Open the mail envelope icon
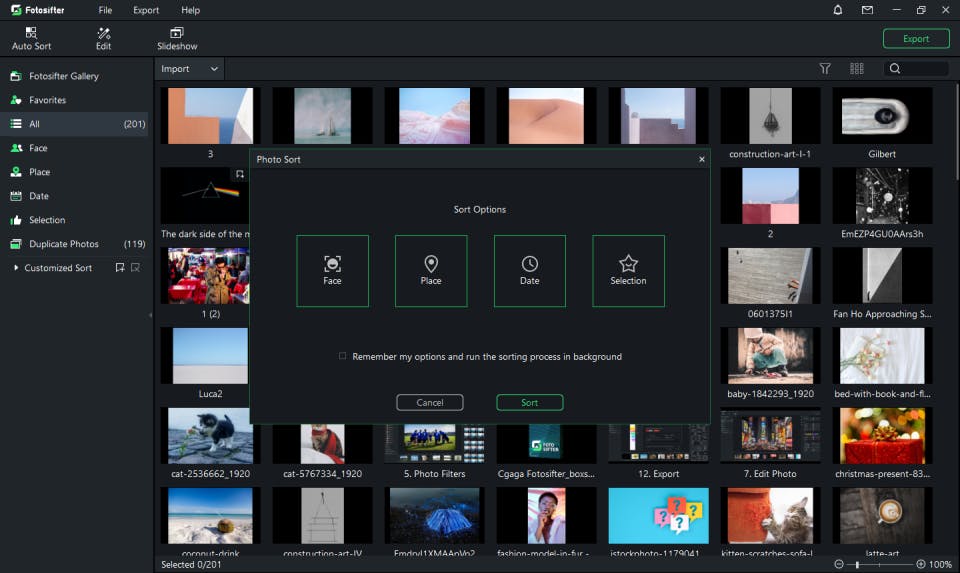The image size is (960, 573). (867, 10)
